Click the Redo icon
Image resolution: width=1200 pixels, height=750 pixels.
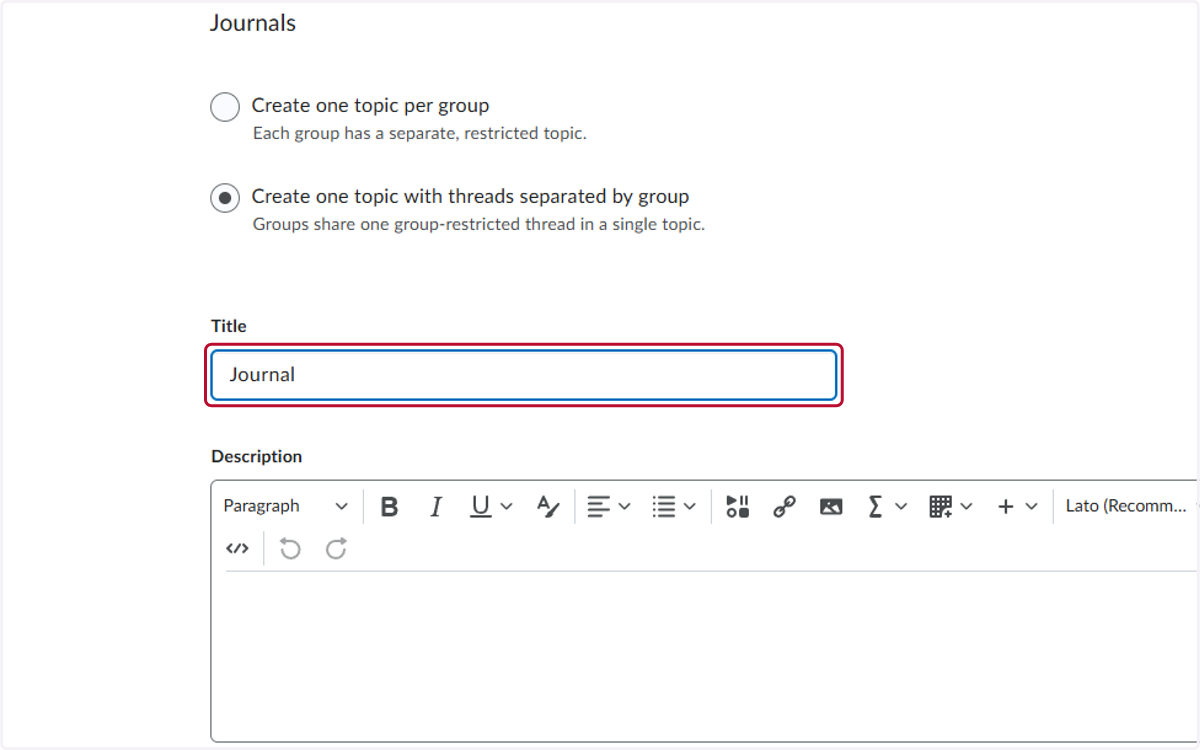(x=336, y=548)
